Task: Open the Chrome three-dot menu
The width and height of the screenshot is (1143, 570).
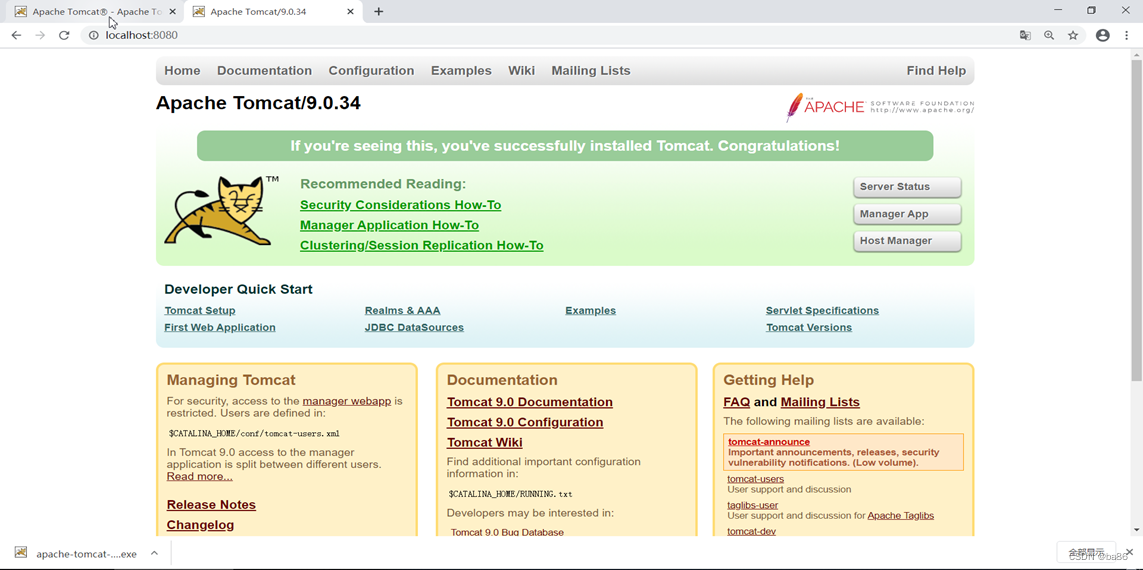Action: click(x=1126, y=35)
